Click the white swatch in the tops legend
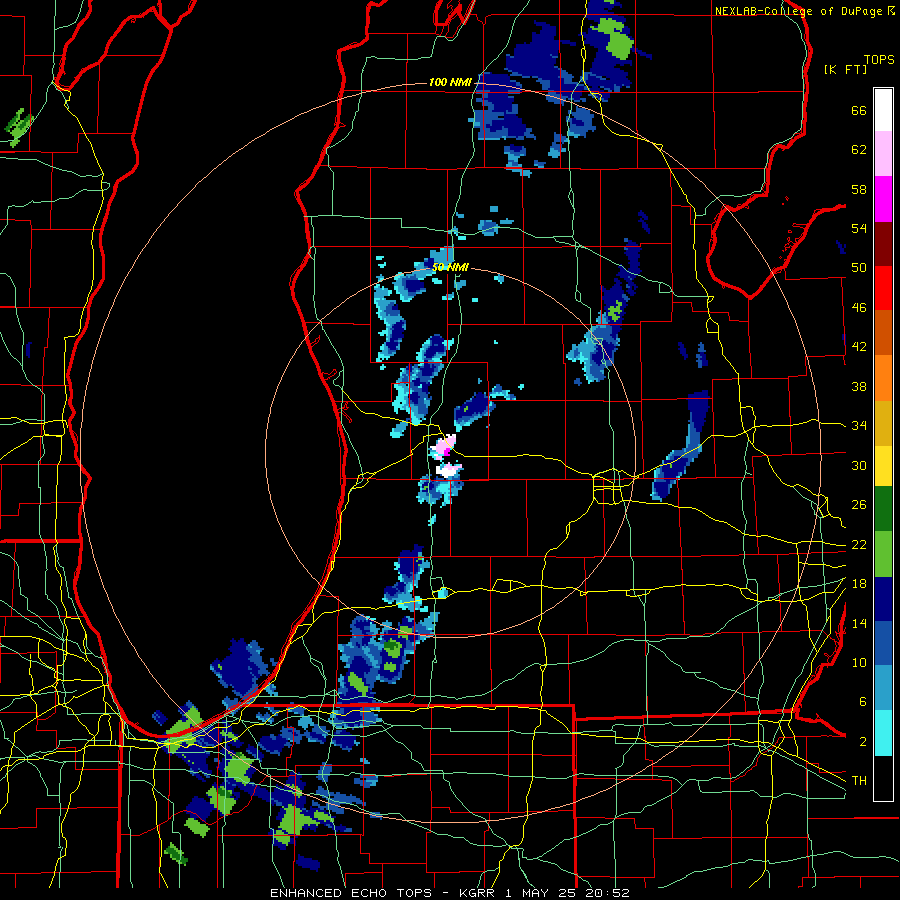This screenshot has width=900, height=900. click(x=883, y=110)
